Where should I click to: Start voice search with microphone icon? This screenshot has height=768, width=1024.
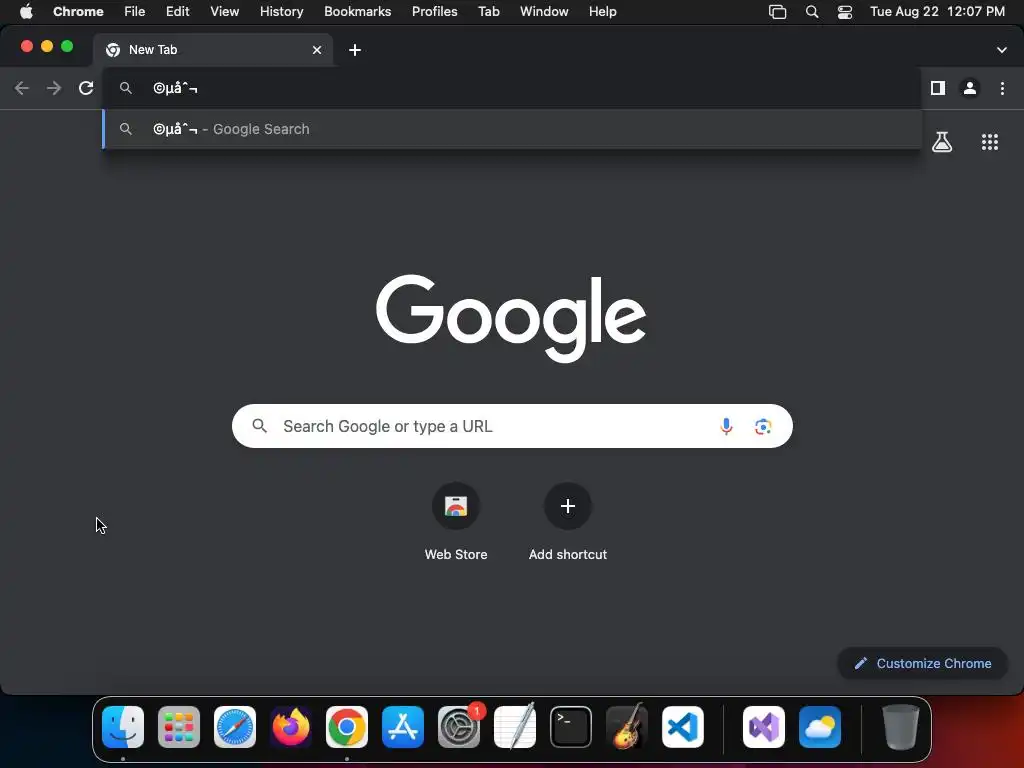tap(726, 426)
